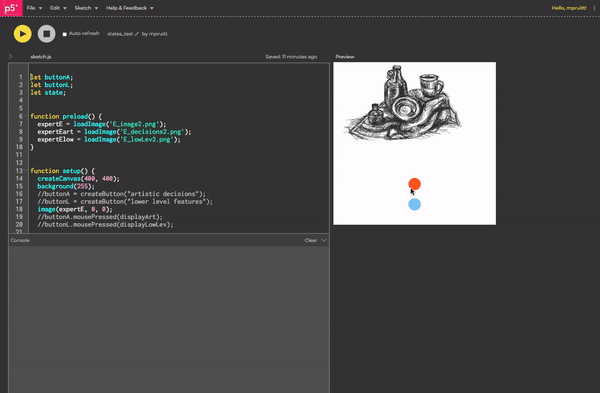Enable the Auto-refresh checkbox
600x393 pixels.
[x=65, y=34]
